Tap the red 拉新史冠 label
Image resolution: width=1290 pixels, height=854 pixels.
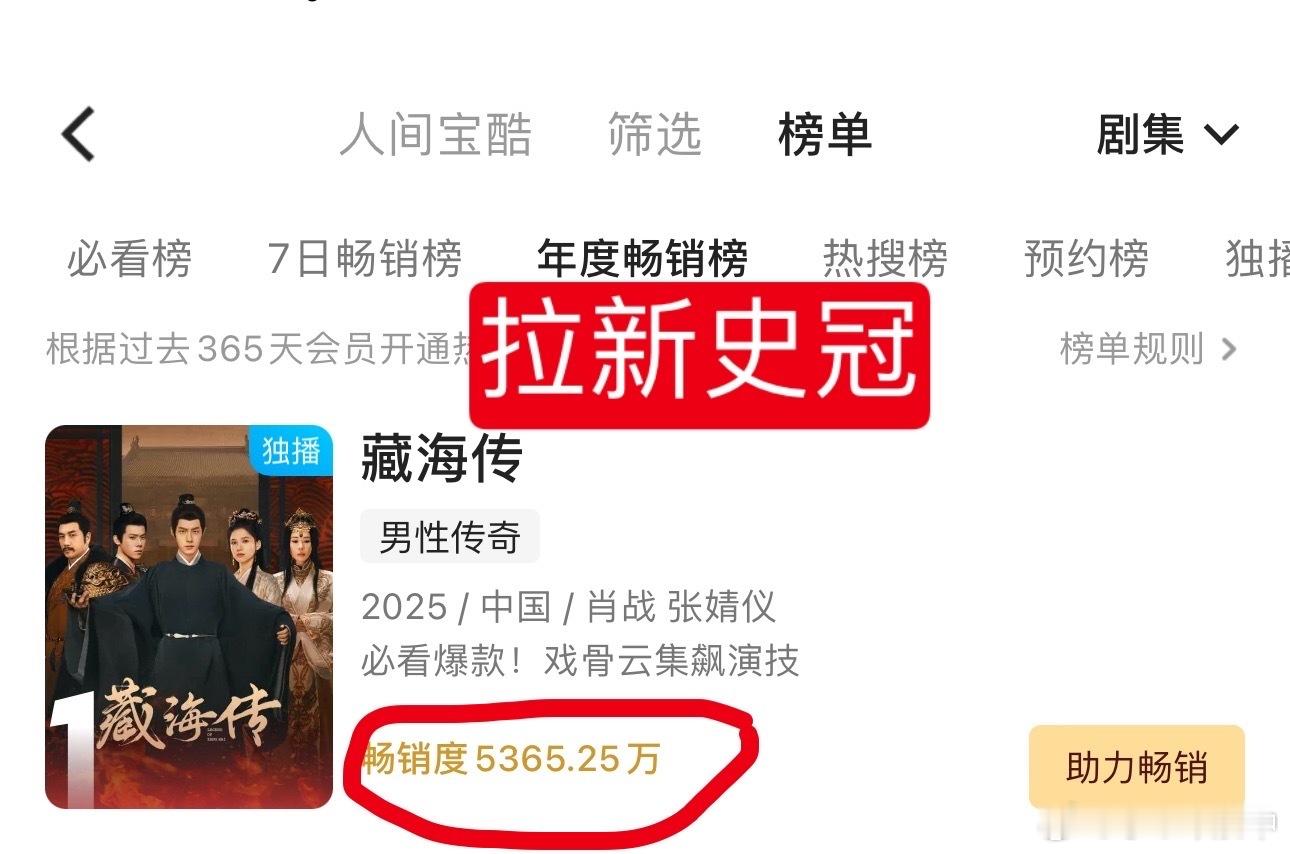click(x=700, y=355)
